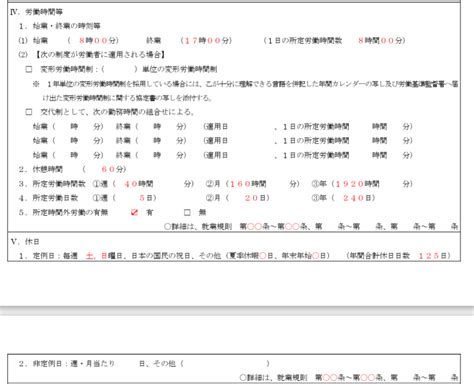
Task: Click the heading Ⅳ. 労働時間等
Action: click(36, 12)
